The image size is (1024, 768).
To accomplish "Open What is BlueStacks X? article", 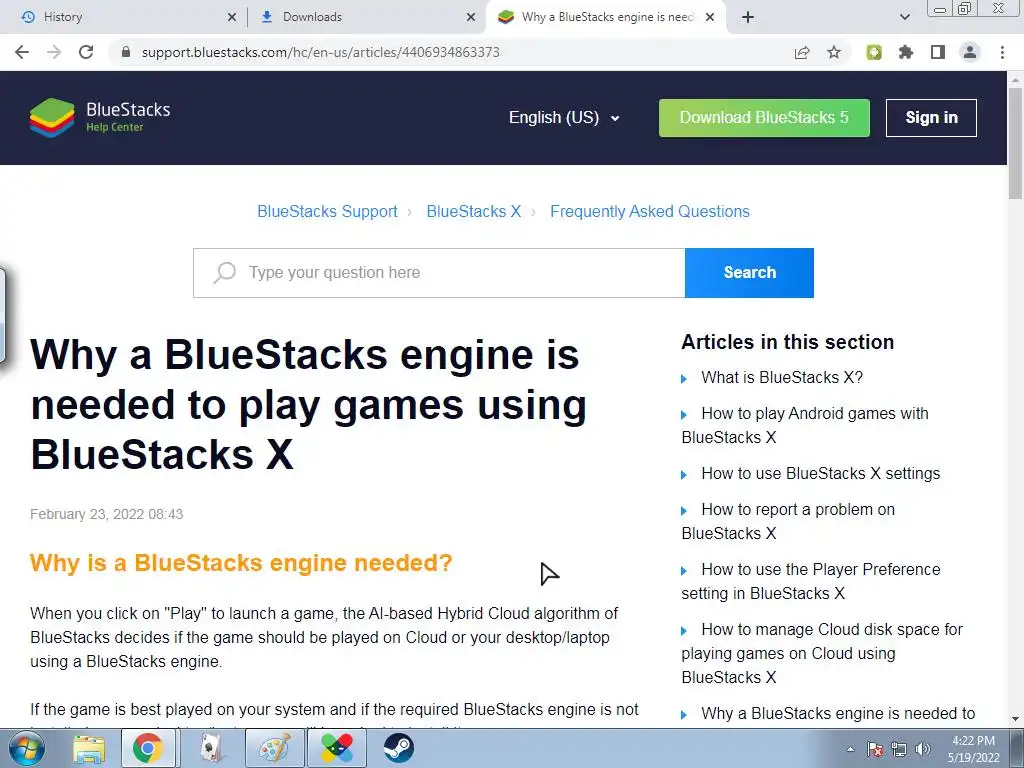I will point(782,377).
